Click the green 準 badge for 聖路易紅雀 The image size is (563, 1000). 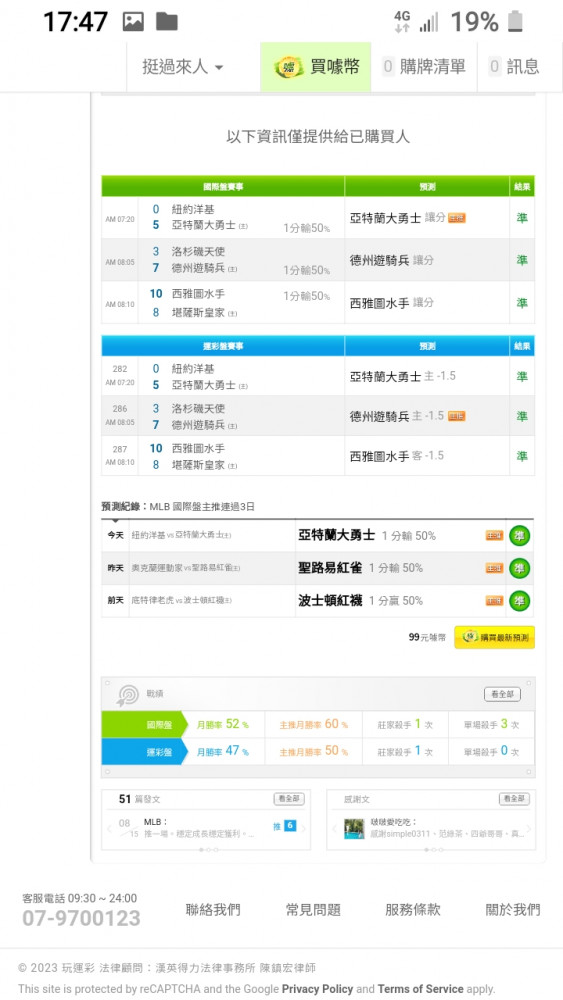[x=520, y=568]
